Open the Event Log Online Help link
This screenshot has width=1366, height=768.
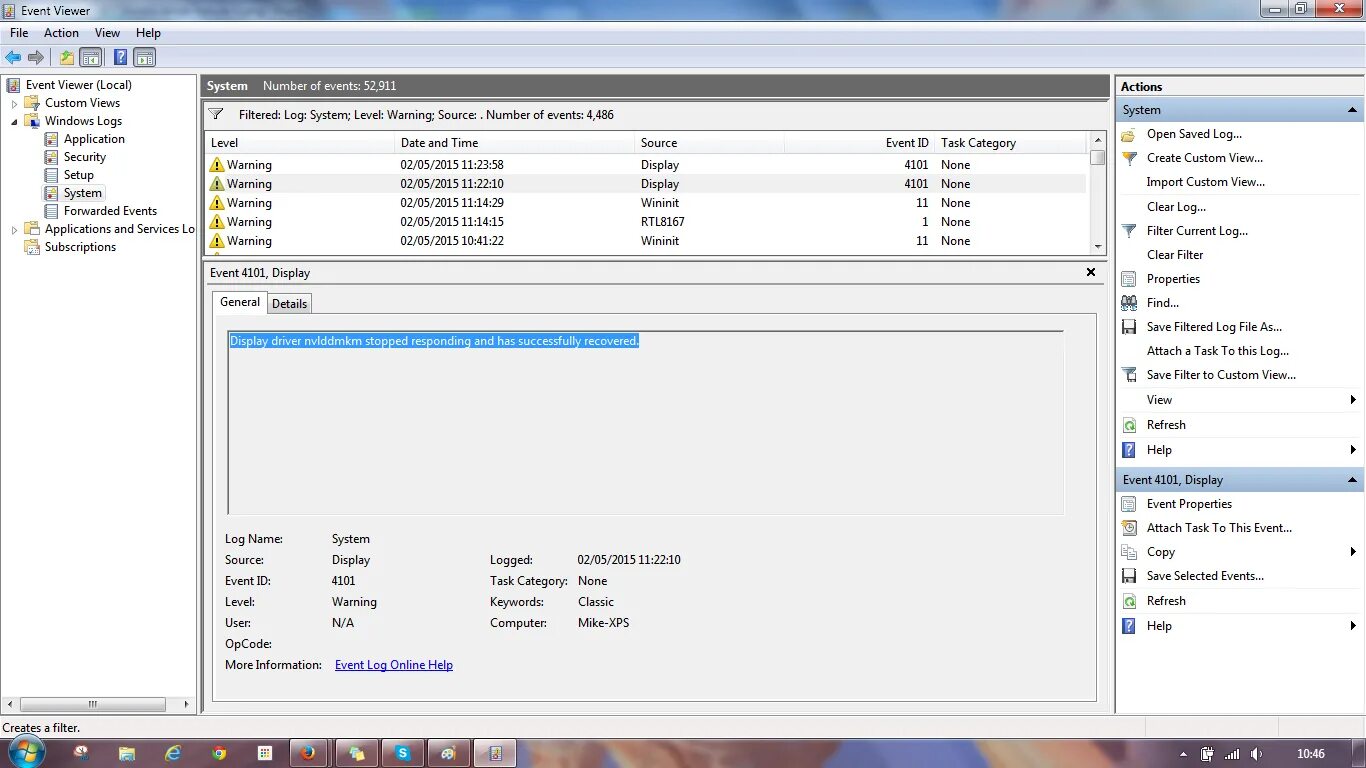(x=394, y=665)
